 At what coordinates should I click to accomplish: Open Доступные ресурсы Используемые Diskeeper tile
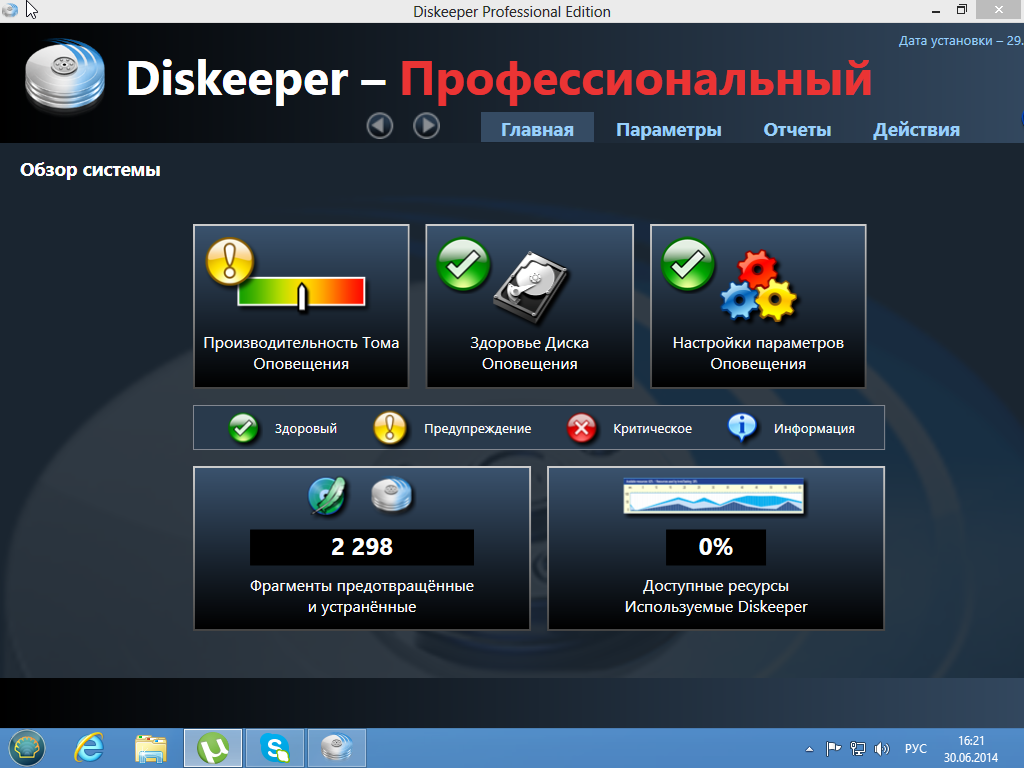[x=716, y=548]
